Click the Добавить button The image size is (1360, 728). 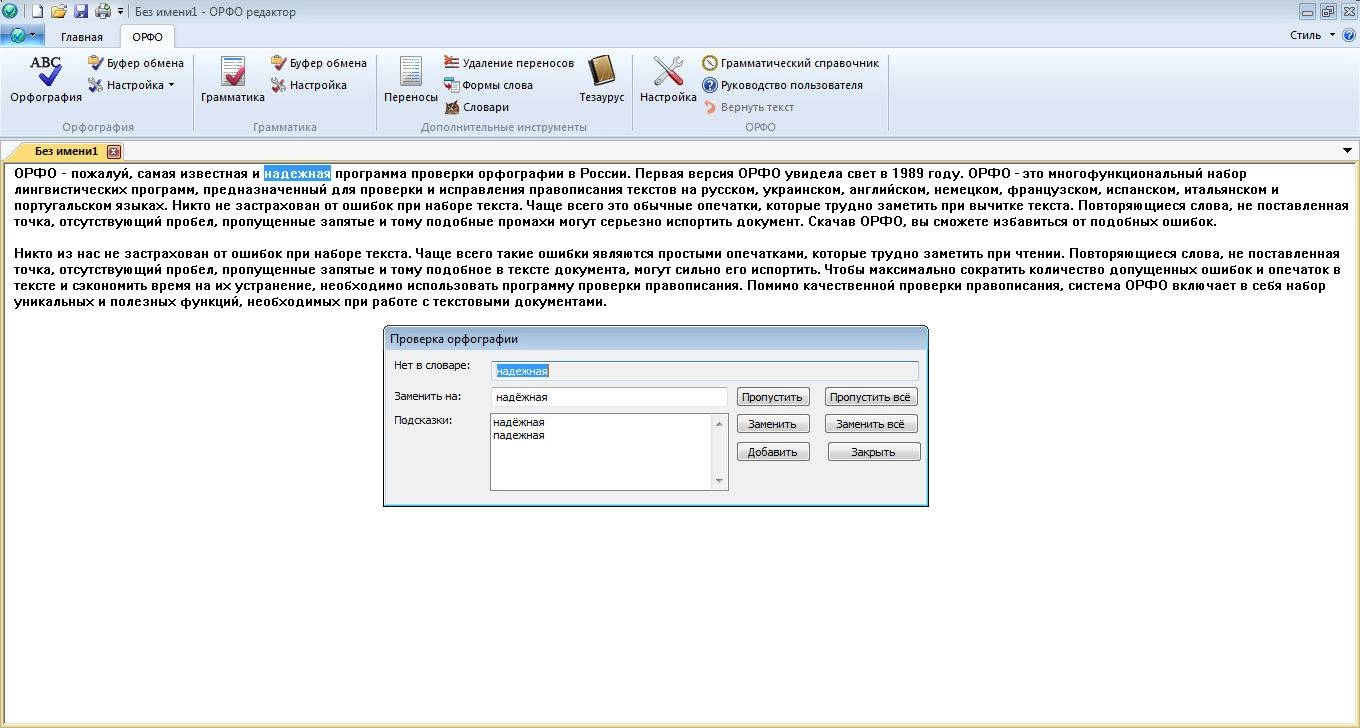[x=772, y=452]
